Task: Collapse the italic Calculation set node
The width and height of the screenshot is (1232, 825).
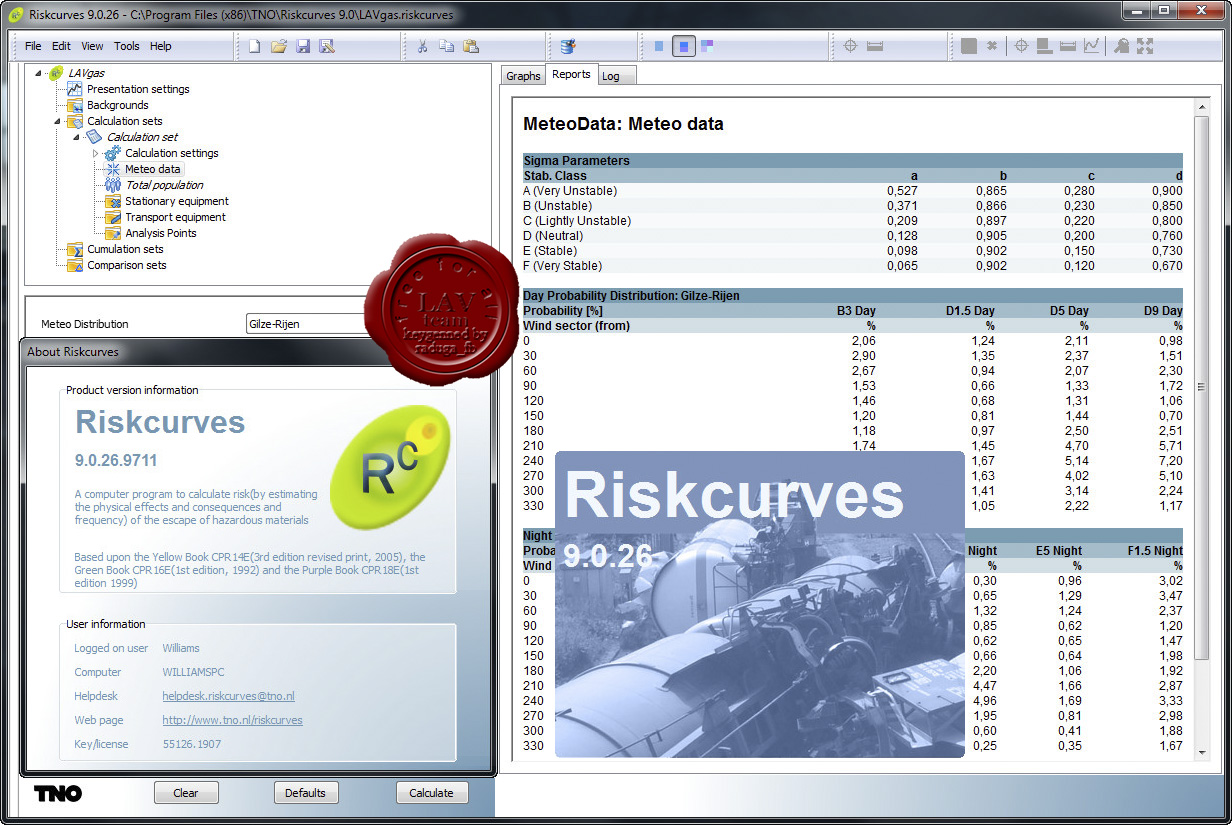Action: pyautogui.click(x=77, y=137)
